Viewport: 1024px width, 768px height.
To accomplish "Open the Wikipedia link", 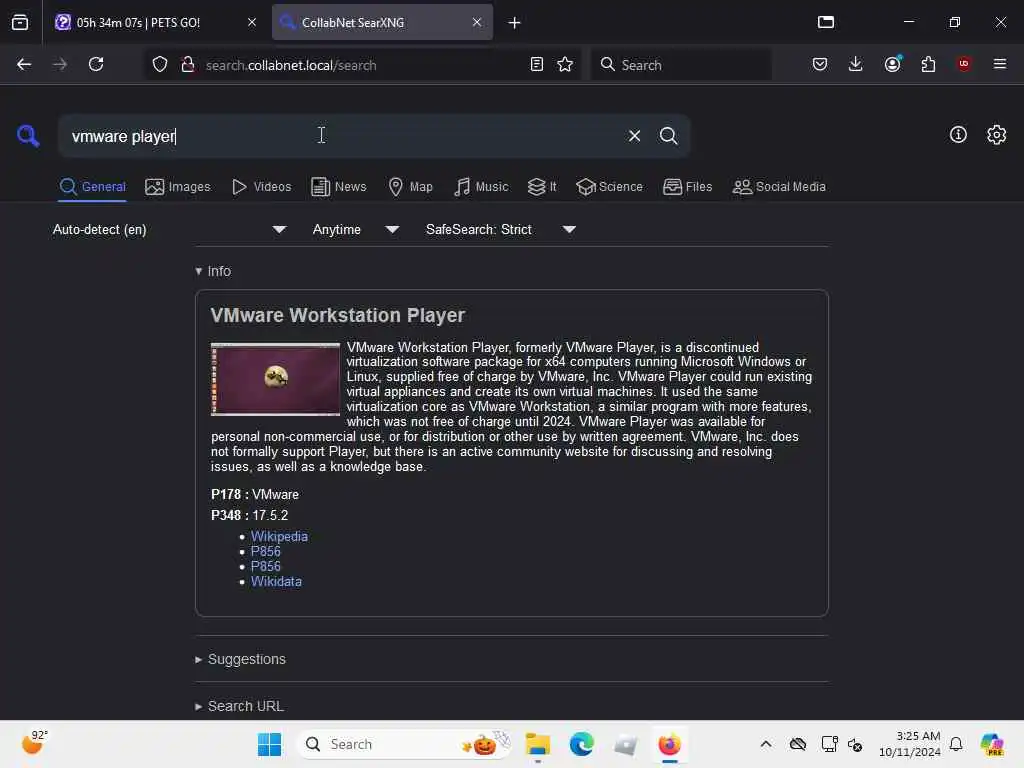I will [279, 536].
